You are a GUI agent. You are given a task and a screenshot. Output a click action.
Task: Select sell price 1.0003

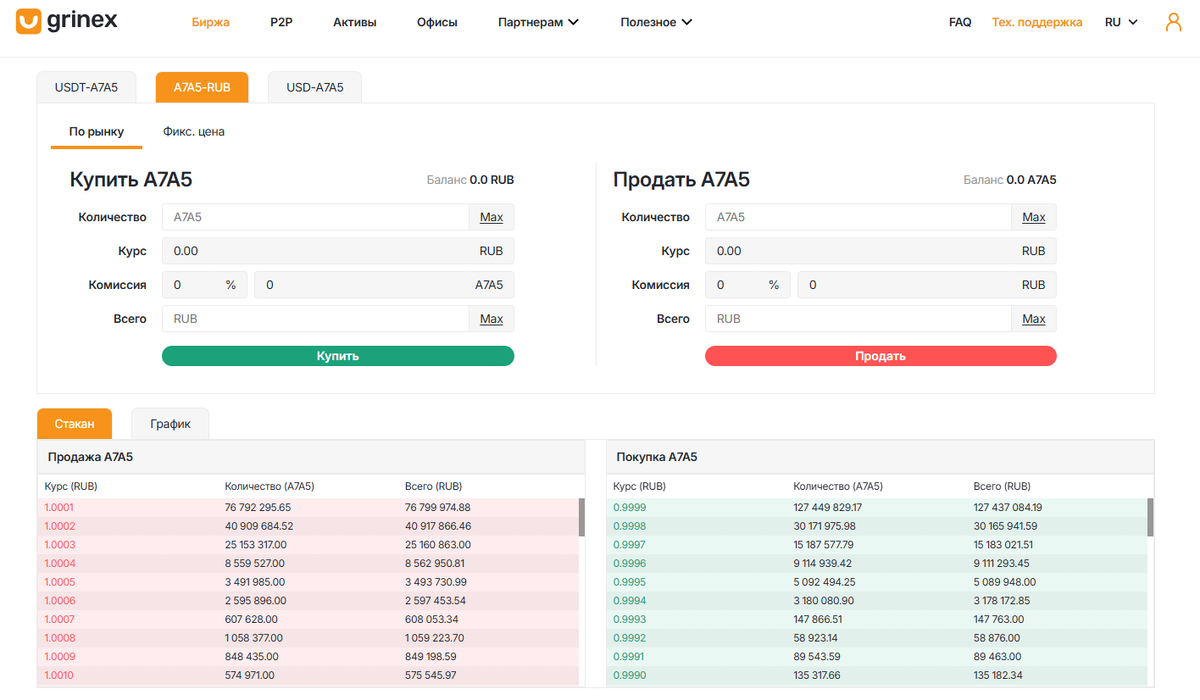pos(60,545)
